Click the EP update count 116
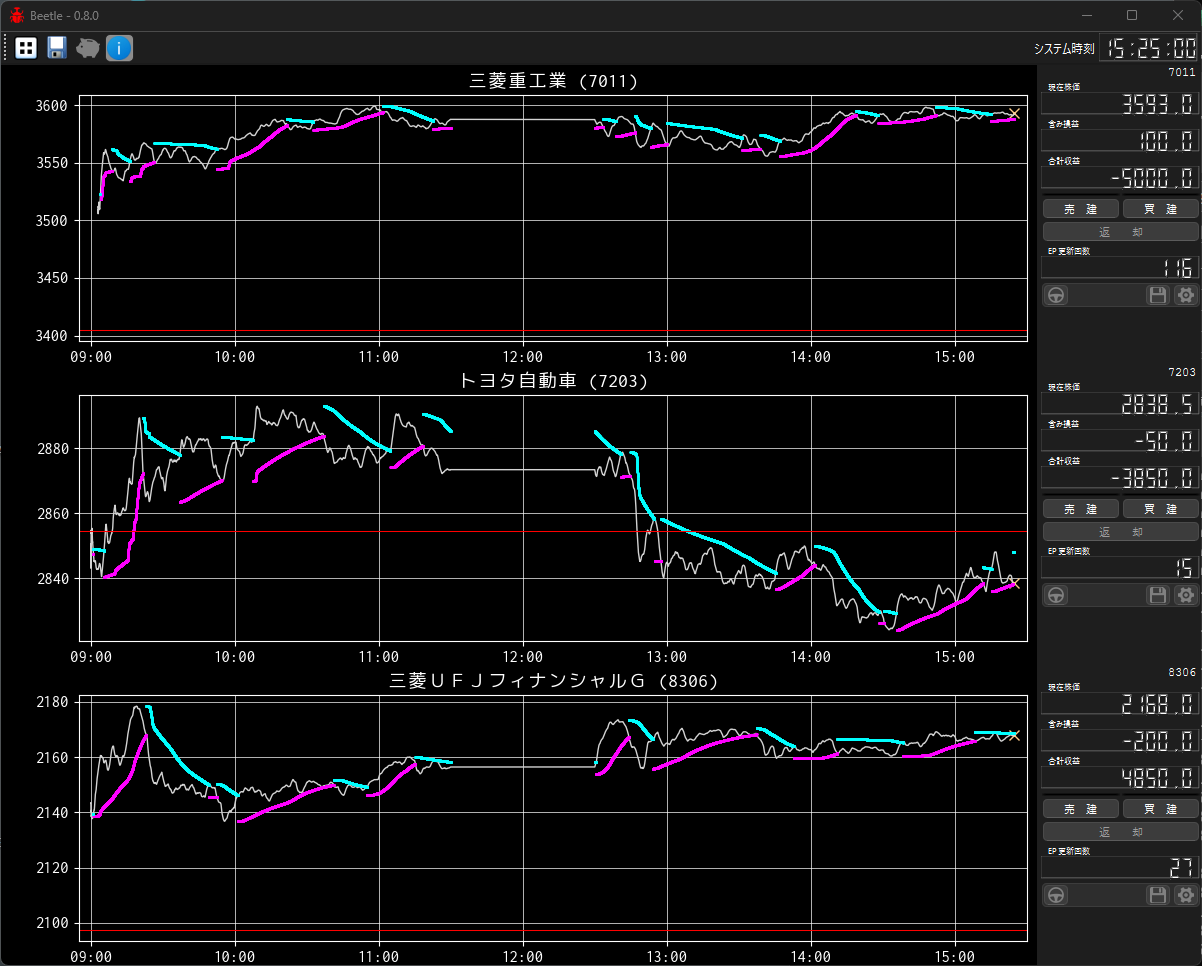The image size is (1202, 966). [x=1120, y=268]
